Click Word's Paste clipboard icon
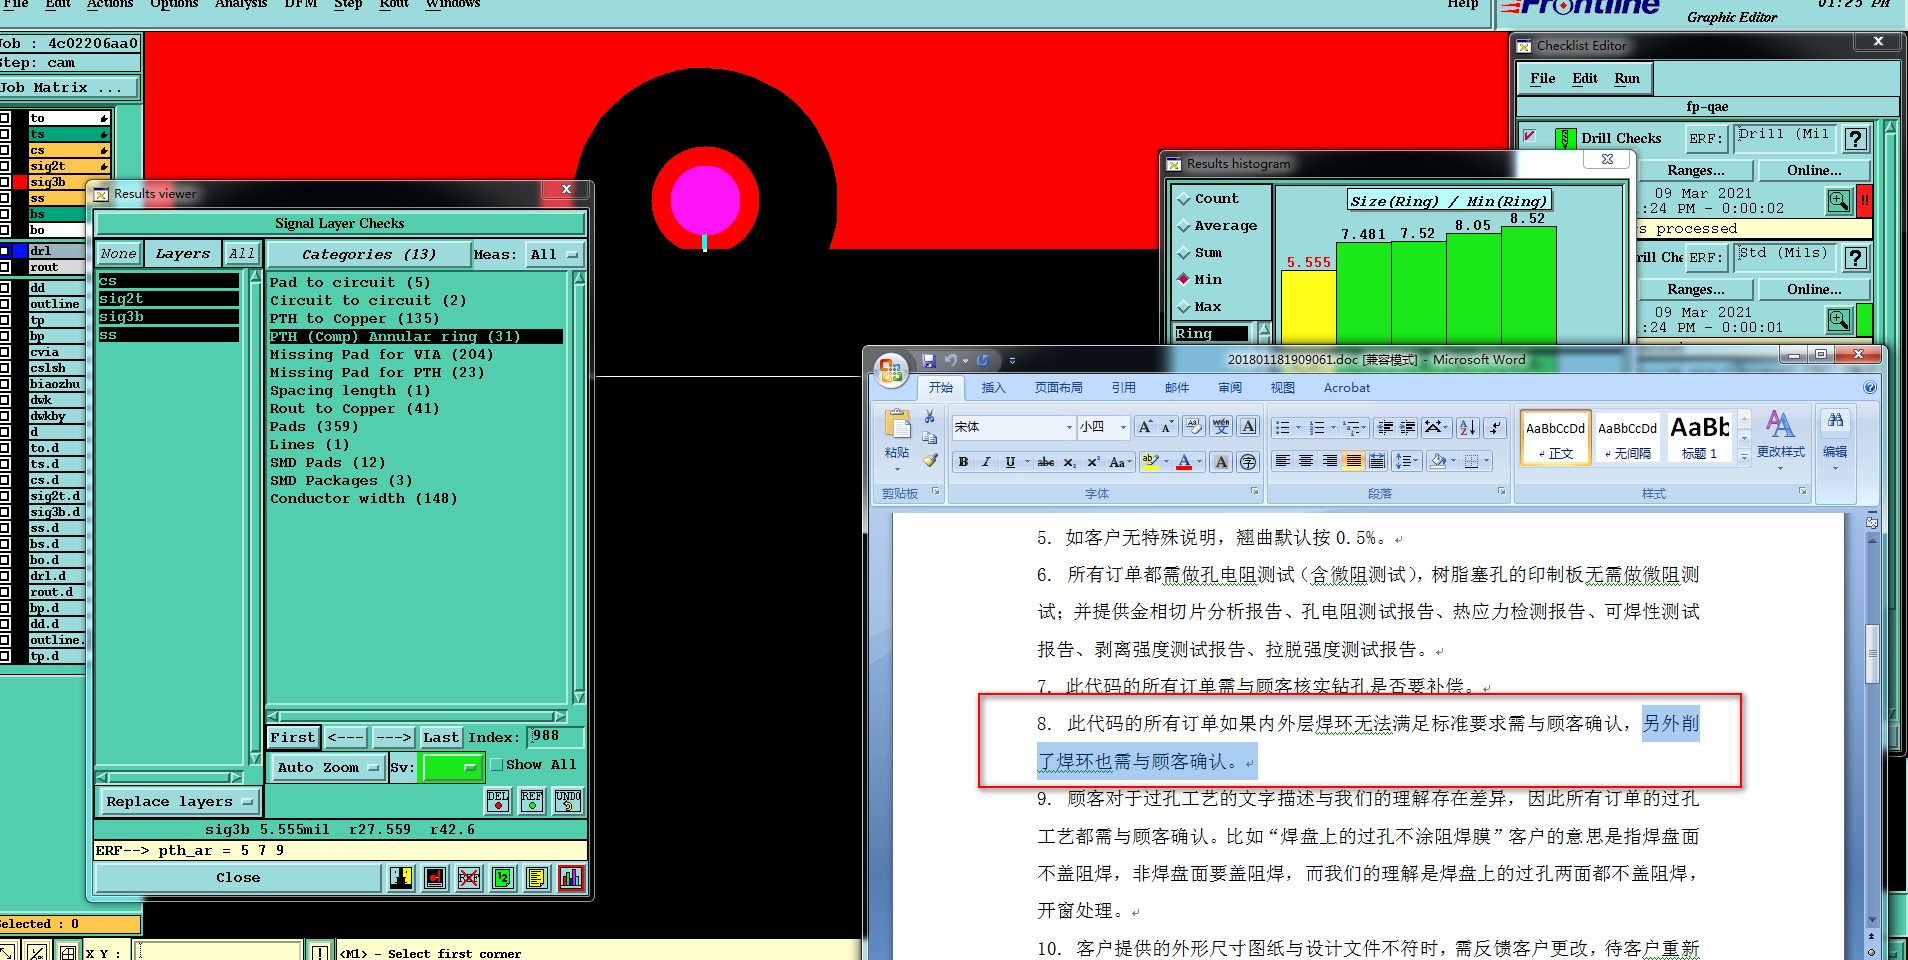The image size is (1908, 960). point(897,426)
